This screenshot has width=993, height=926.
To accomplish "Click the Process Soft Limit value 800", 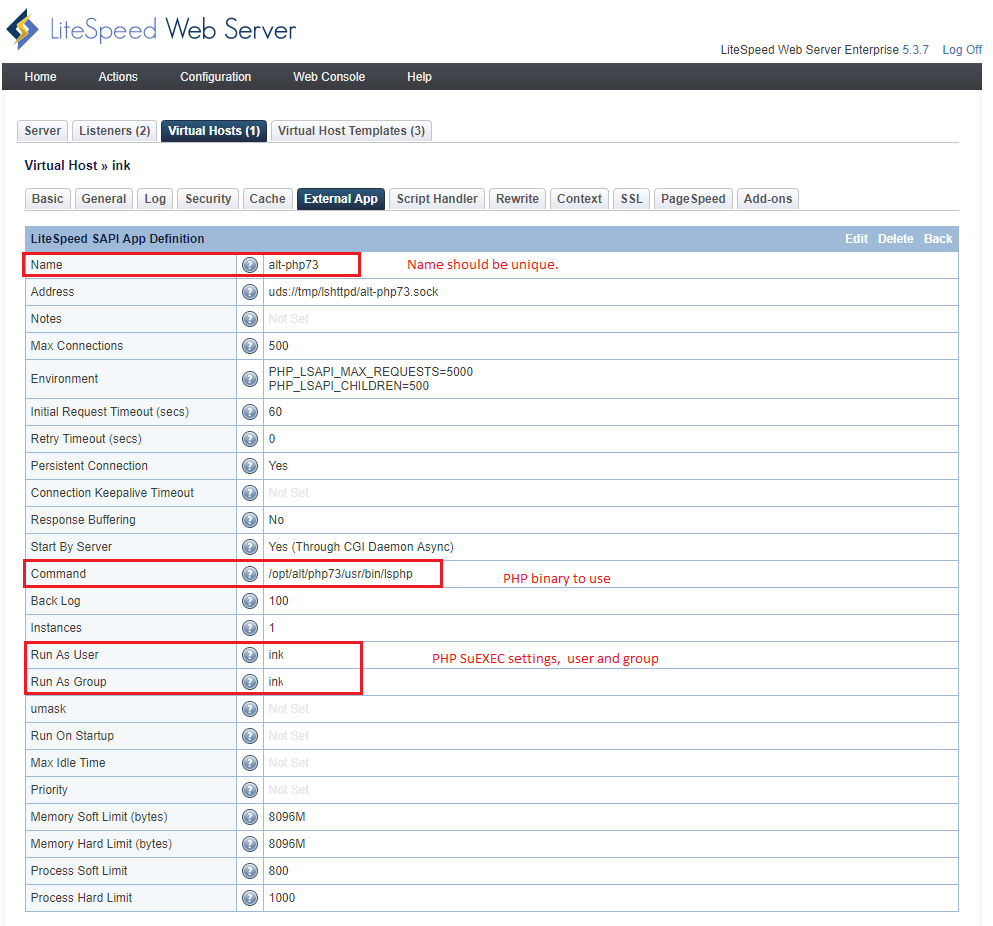I will [279, 871].
